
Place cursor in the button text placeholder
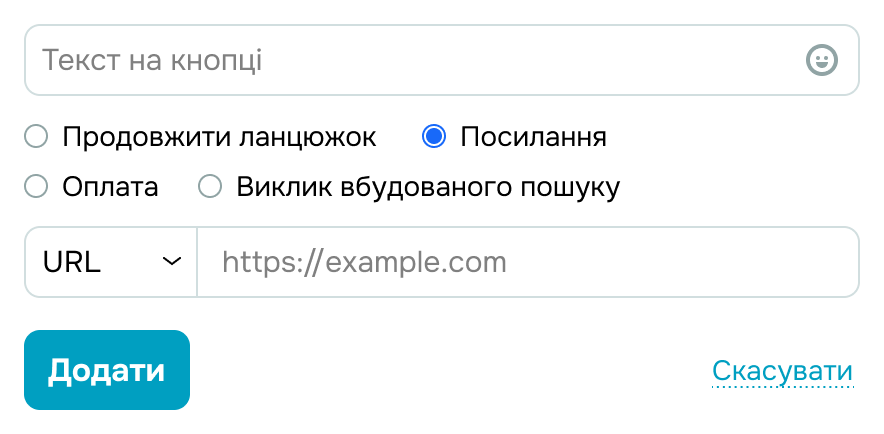point(152,60)
